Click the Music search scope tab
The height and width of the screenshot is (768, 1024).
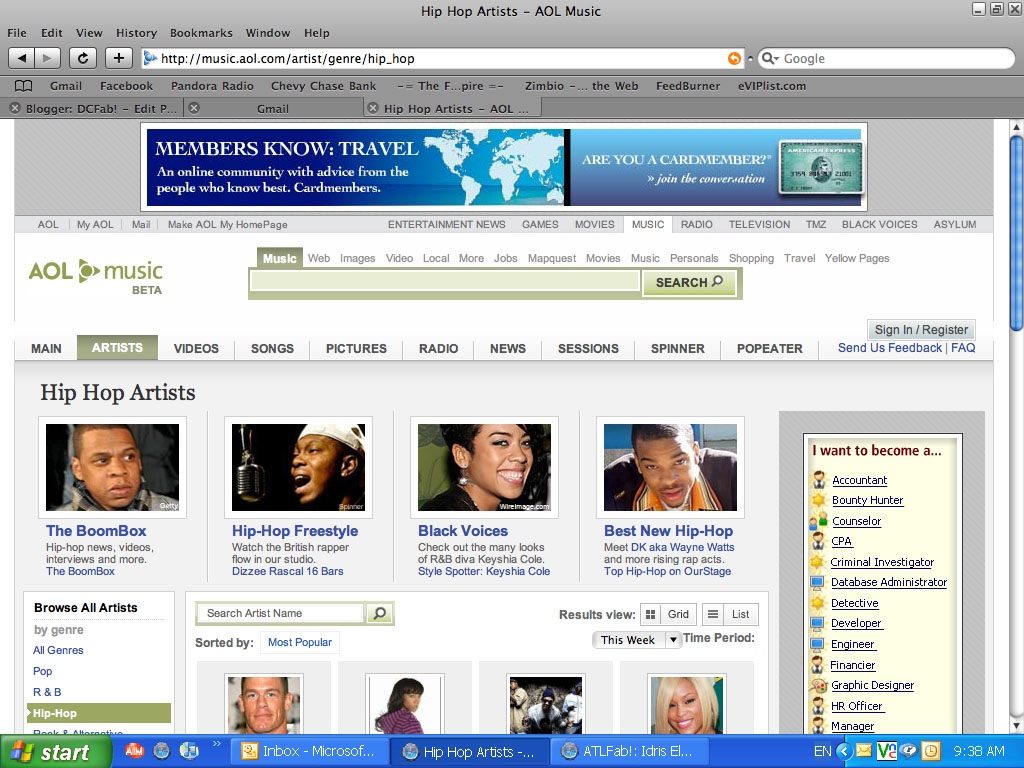point(280,259)
